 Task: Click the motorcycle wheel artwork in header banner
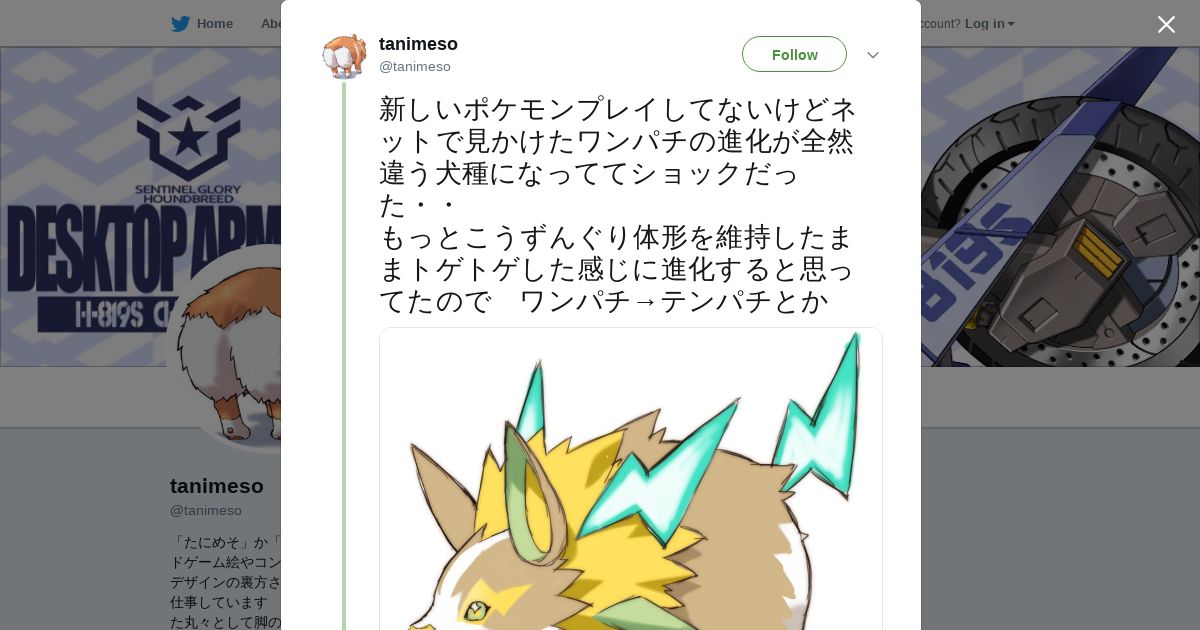click(x=1060, y=230)
